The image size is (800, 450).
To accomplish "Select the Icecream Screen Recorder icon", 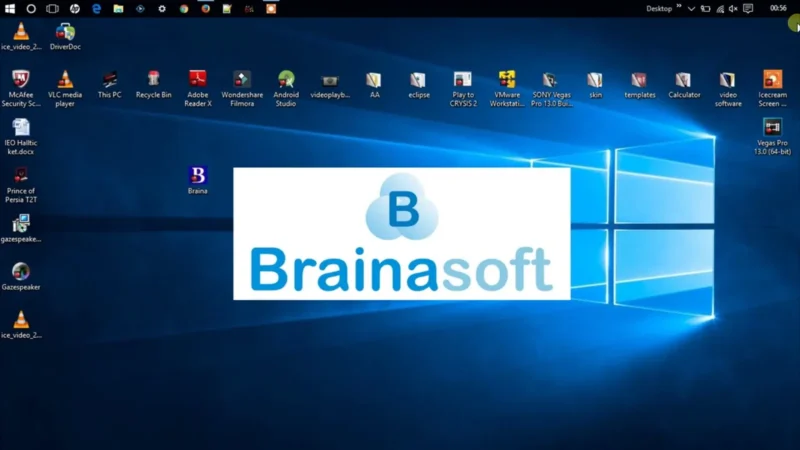I will click(772, 88).
